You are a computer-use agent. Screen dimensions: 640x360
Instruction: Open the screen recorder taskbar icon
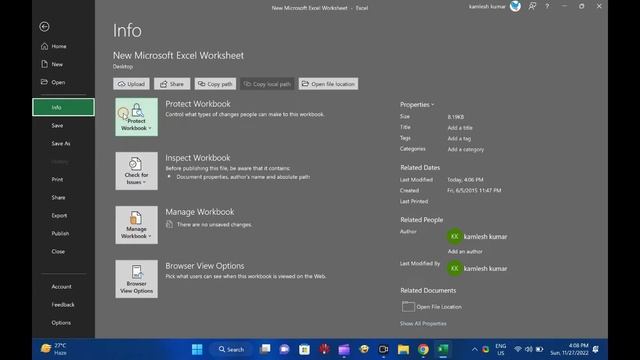pyautogui.click(x=383, y=349)
